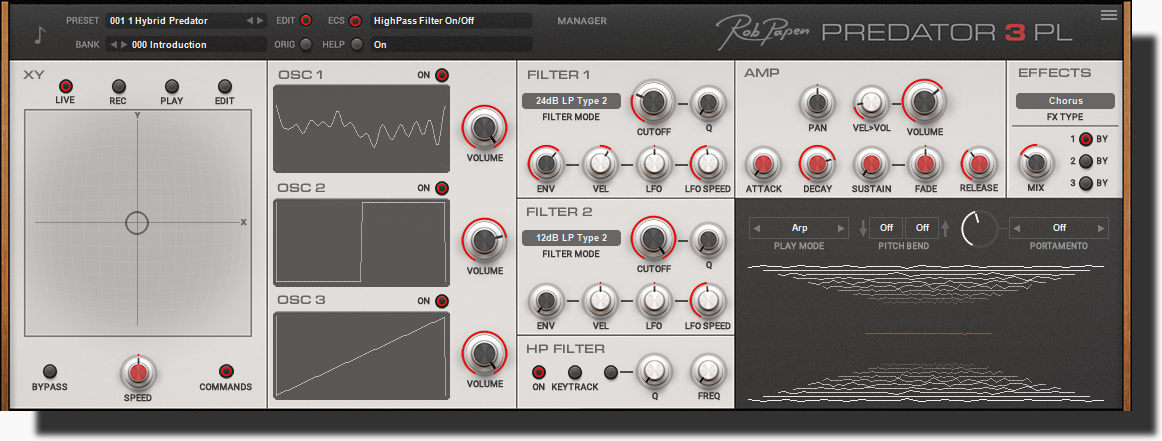Click the HP Filter Q knob
The image size is (1162, 441).
click(654, 371)
